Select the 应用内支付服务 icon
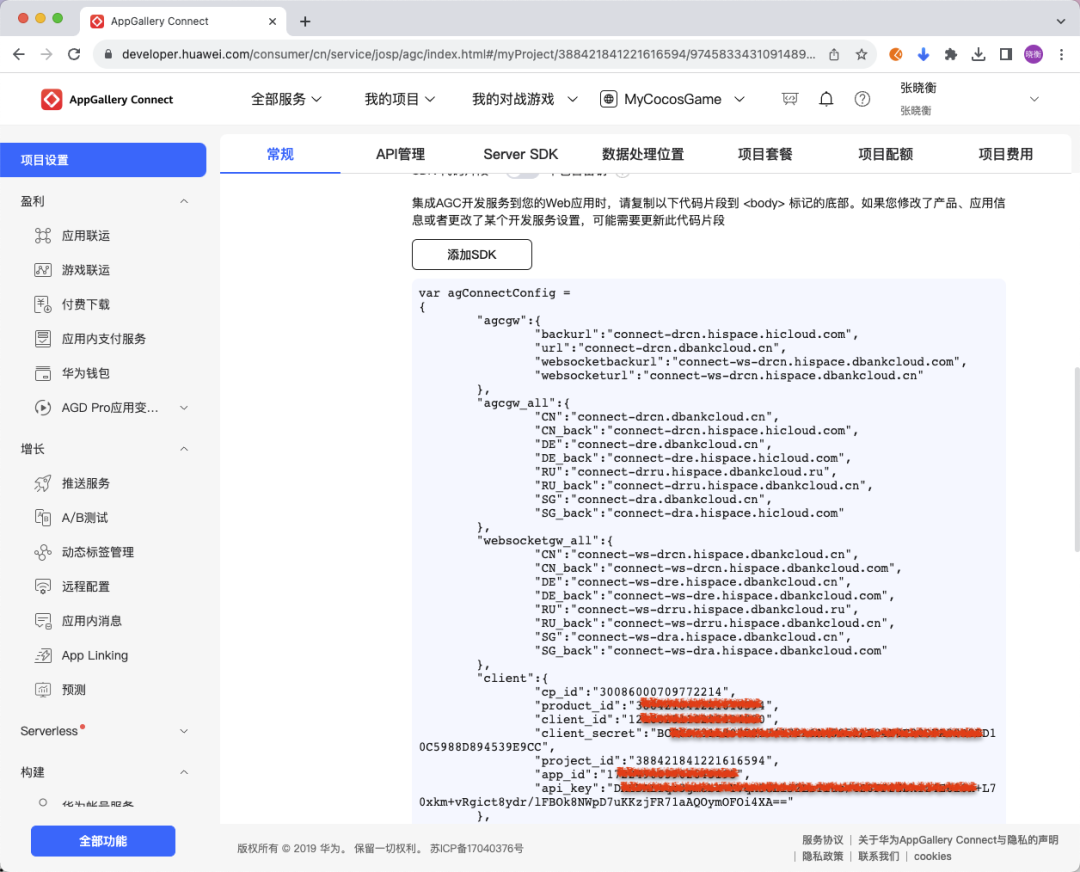 click(x=43, y=339)
